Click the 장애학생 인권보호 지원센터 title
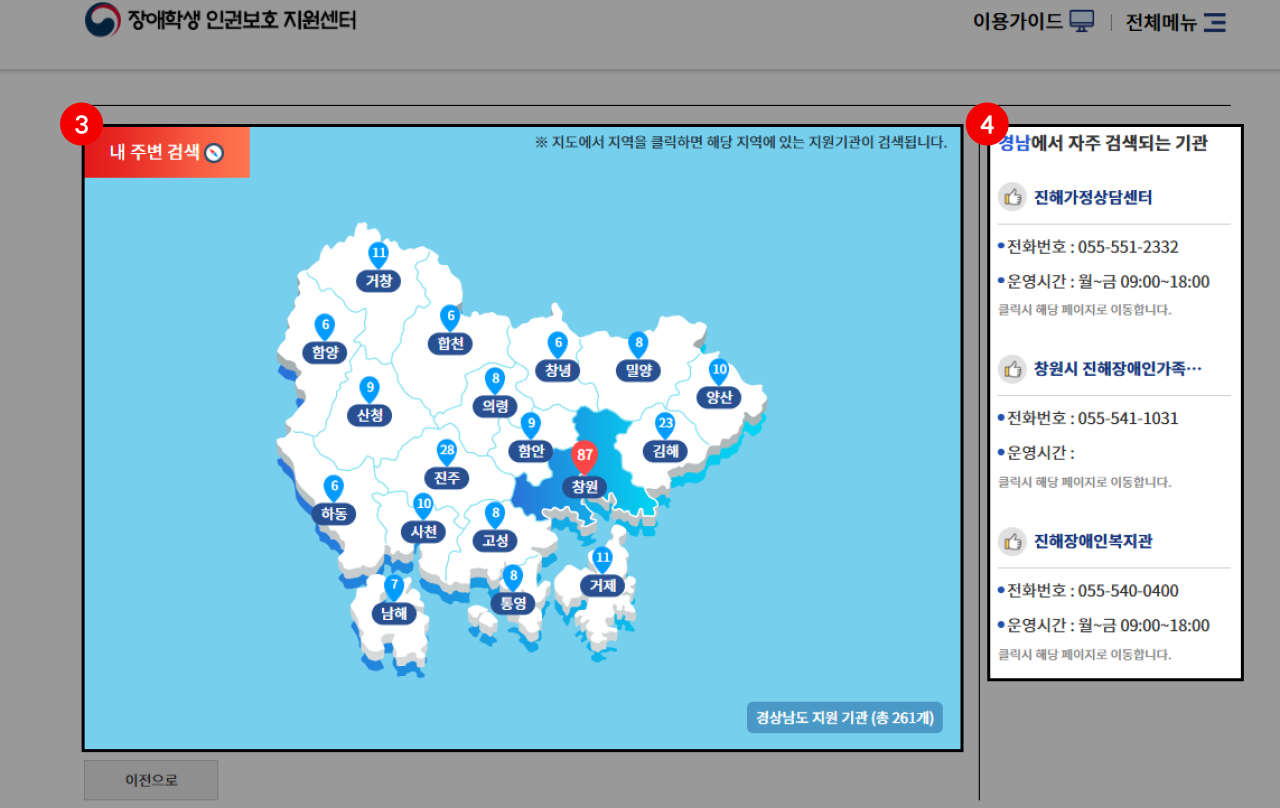Screen dimensions: 1280x808 click(x=241, y=20)
